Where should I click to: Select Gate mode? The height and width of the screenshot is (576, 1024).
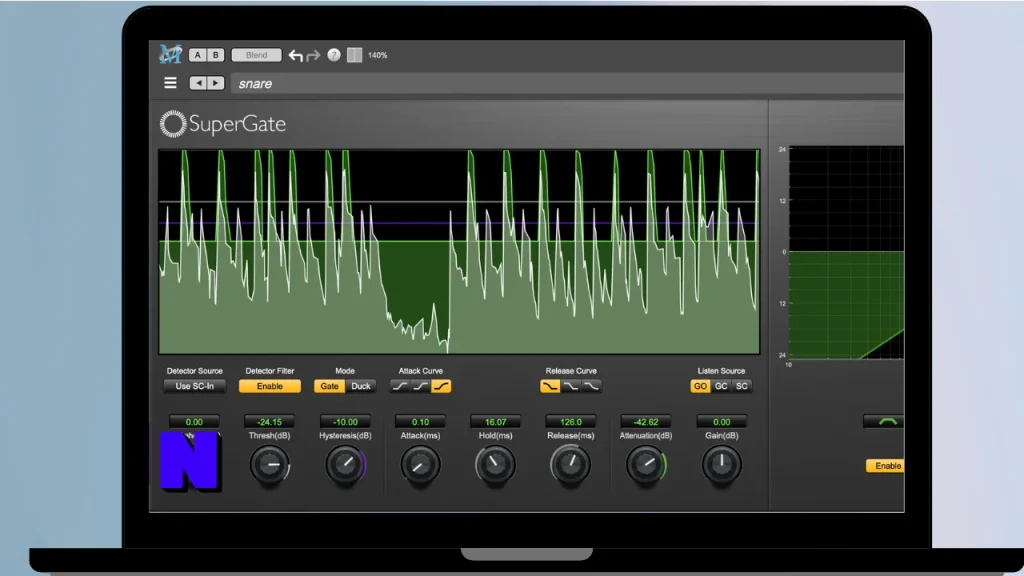coord(329,386)
